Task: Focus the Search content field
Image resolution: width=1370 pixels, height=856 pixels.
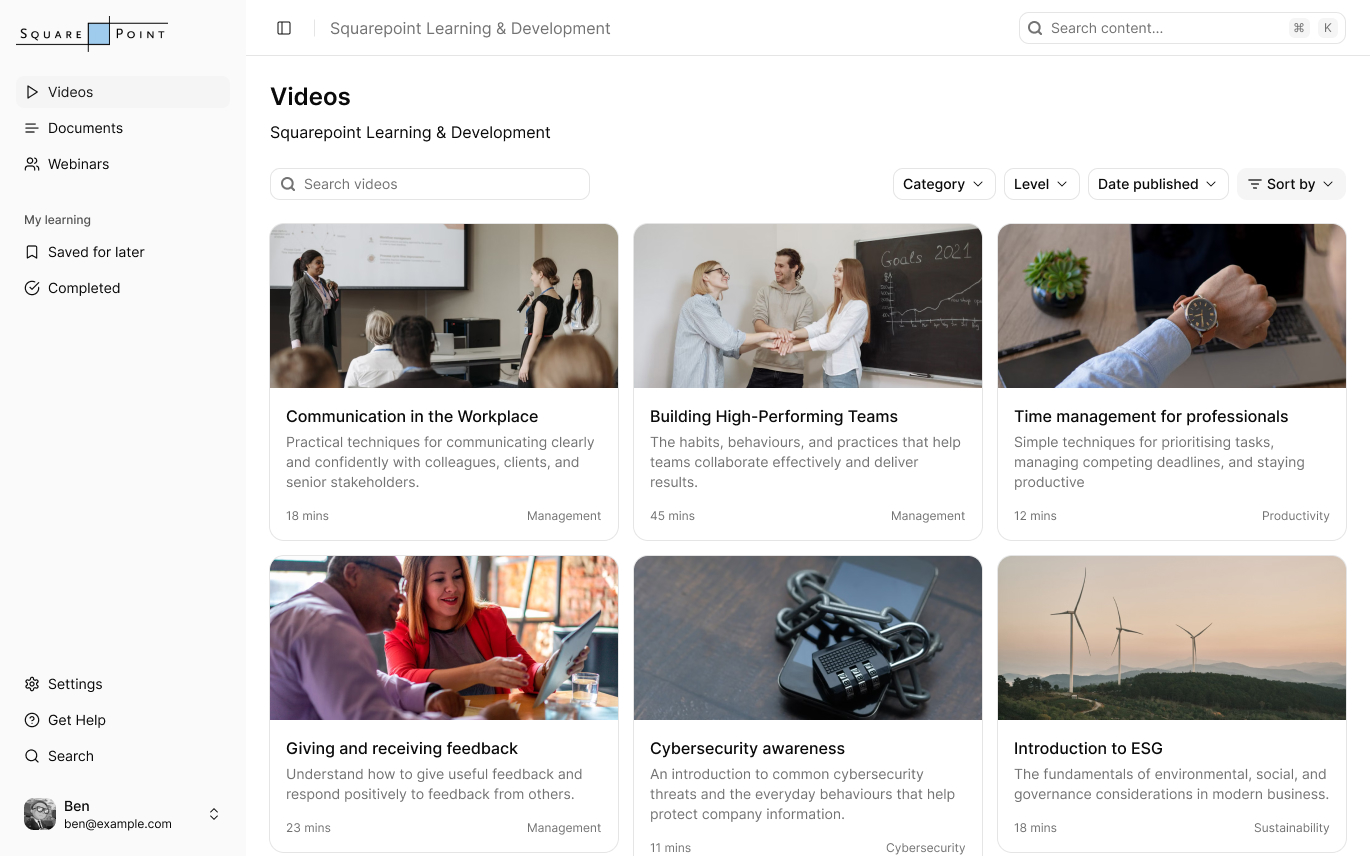Action: click(1182, 28)
